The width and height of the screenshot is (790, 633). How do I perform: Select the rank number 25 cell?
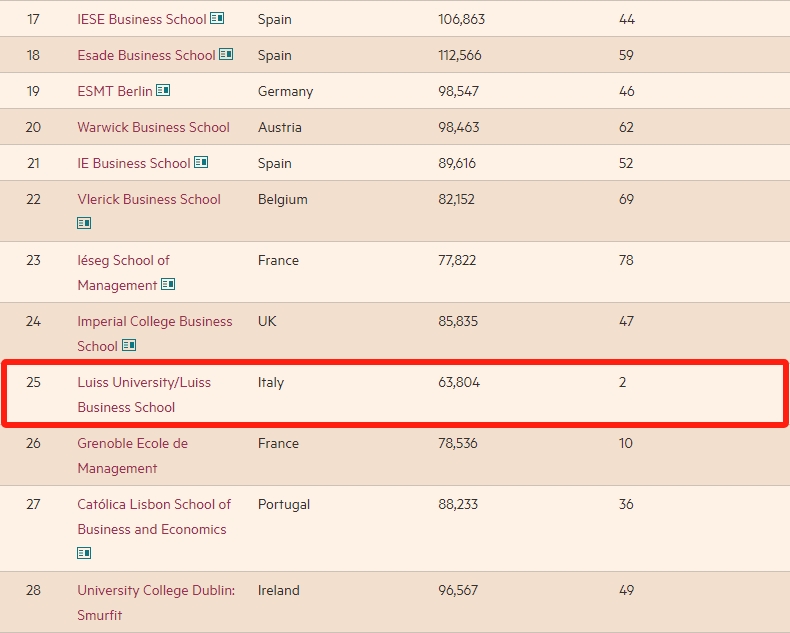point(33,382)
